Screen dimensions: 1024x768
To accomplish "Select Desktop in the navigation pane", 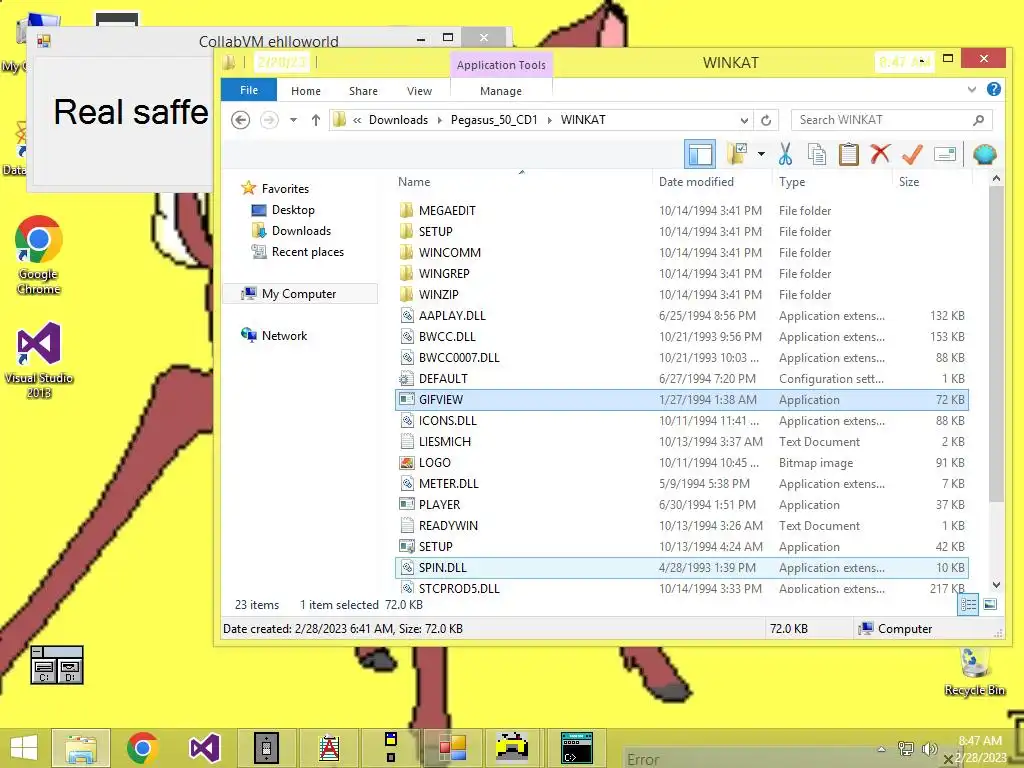I will [x=283, y=210].
